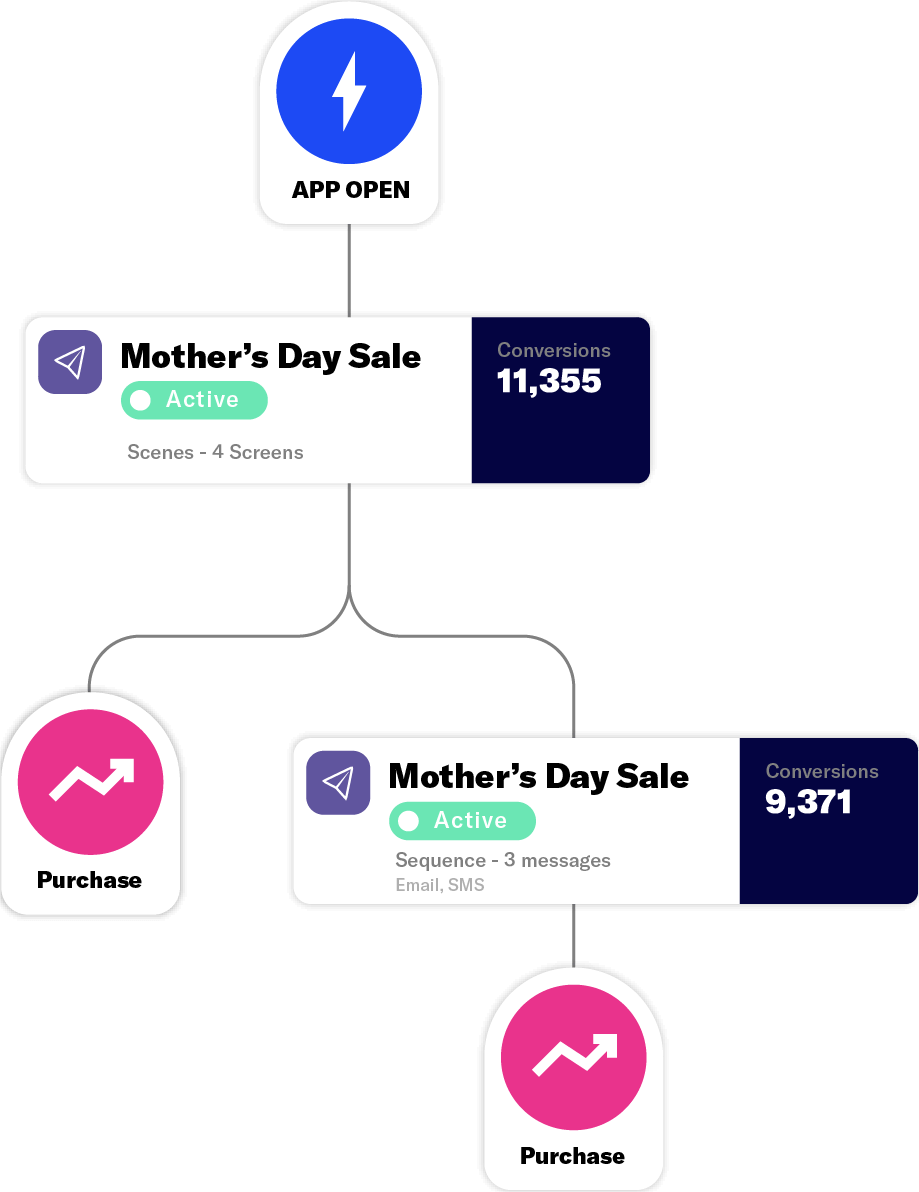This screenshot has width=919, height=1192.
Task: Click the Purchase label on the bottom node
Action: click(572, 1156)
